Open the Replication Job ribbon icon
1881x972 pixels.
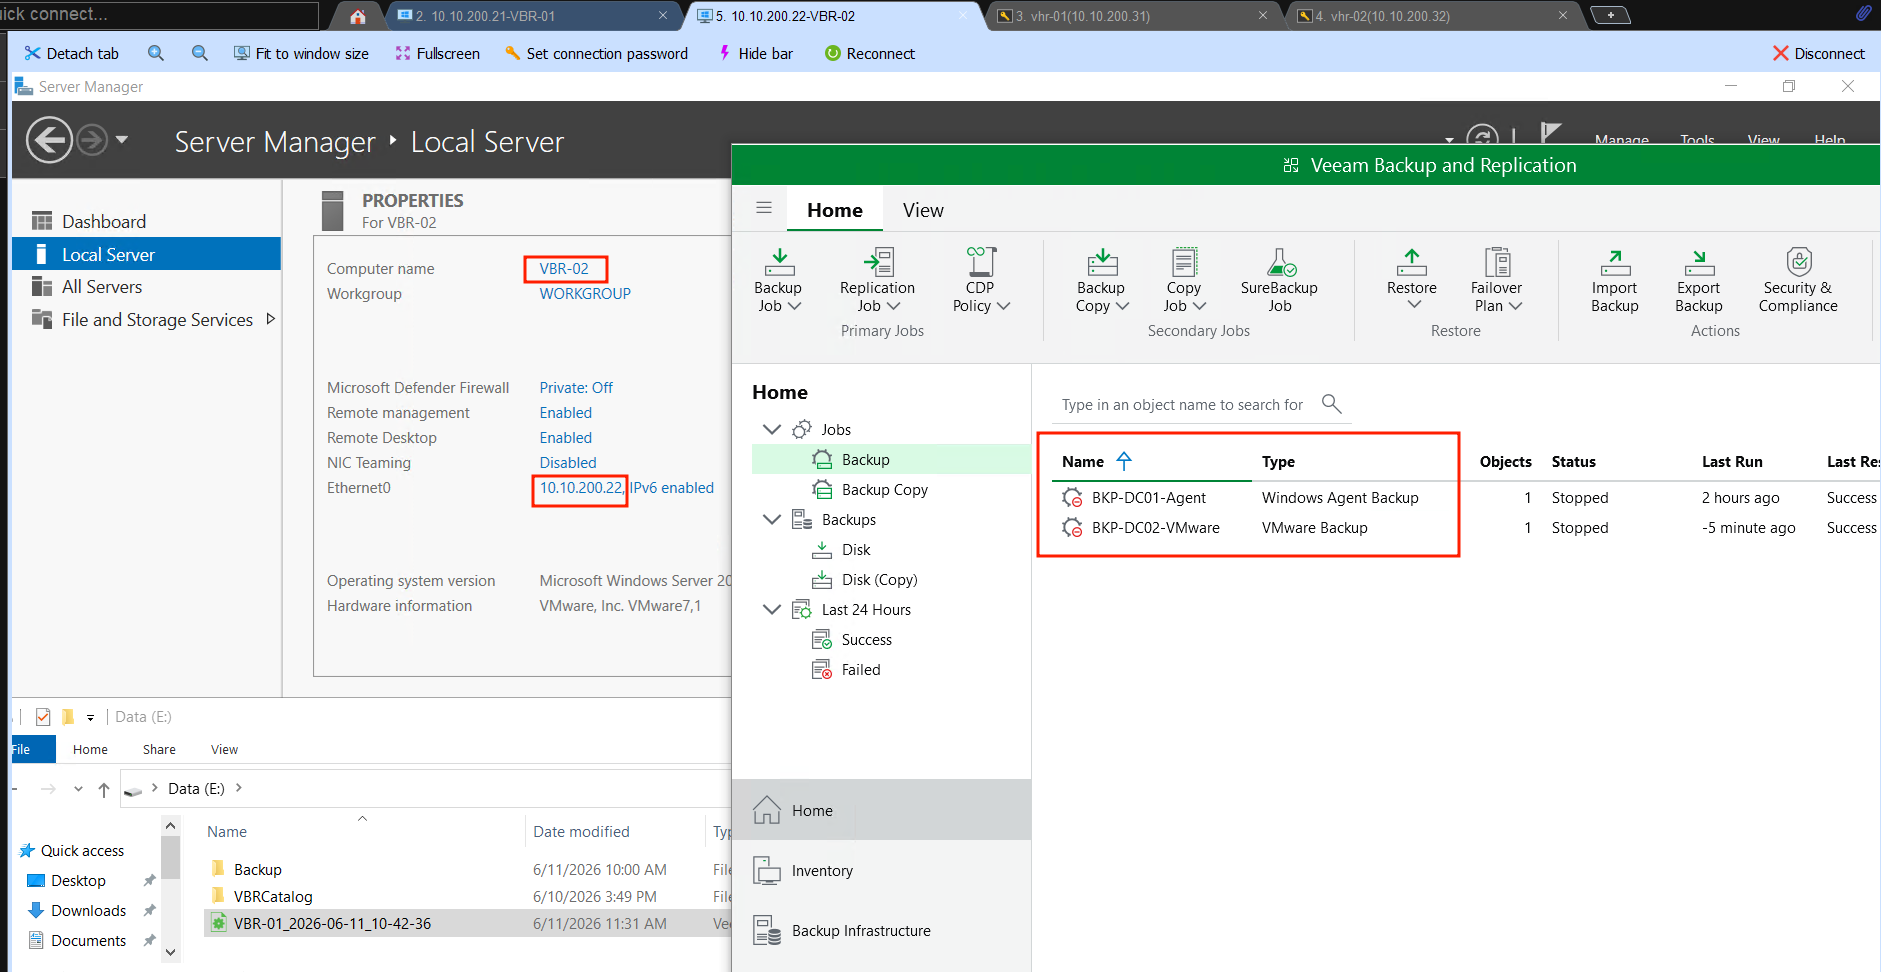(878, 262)
